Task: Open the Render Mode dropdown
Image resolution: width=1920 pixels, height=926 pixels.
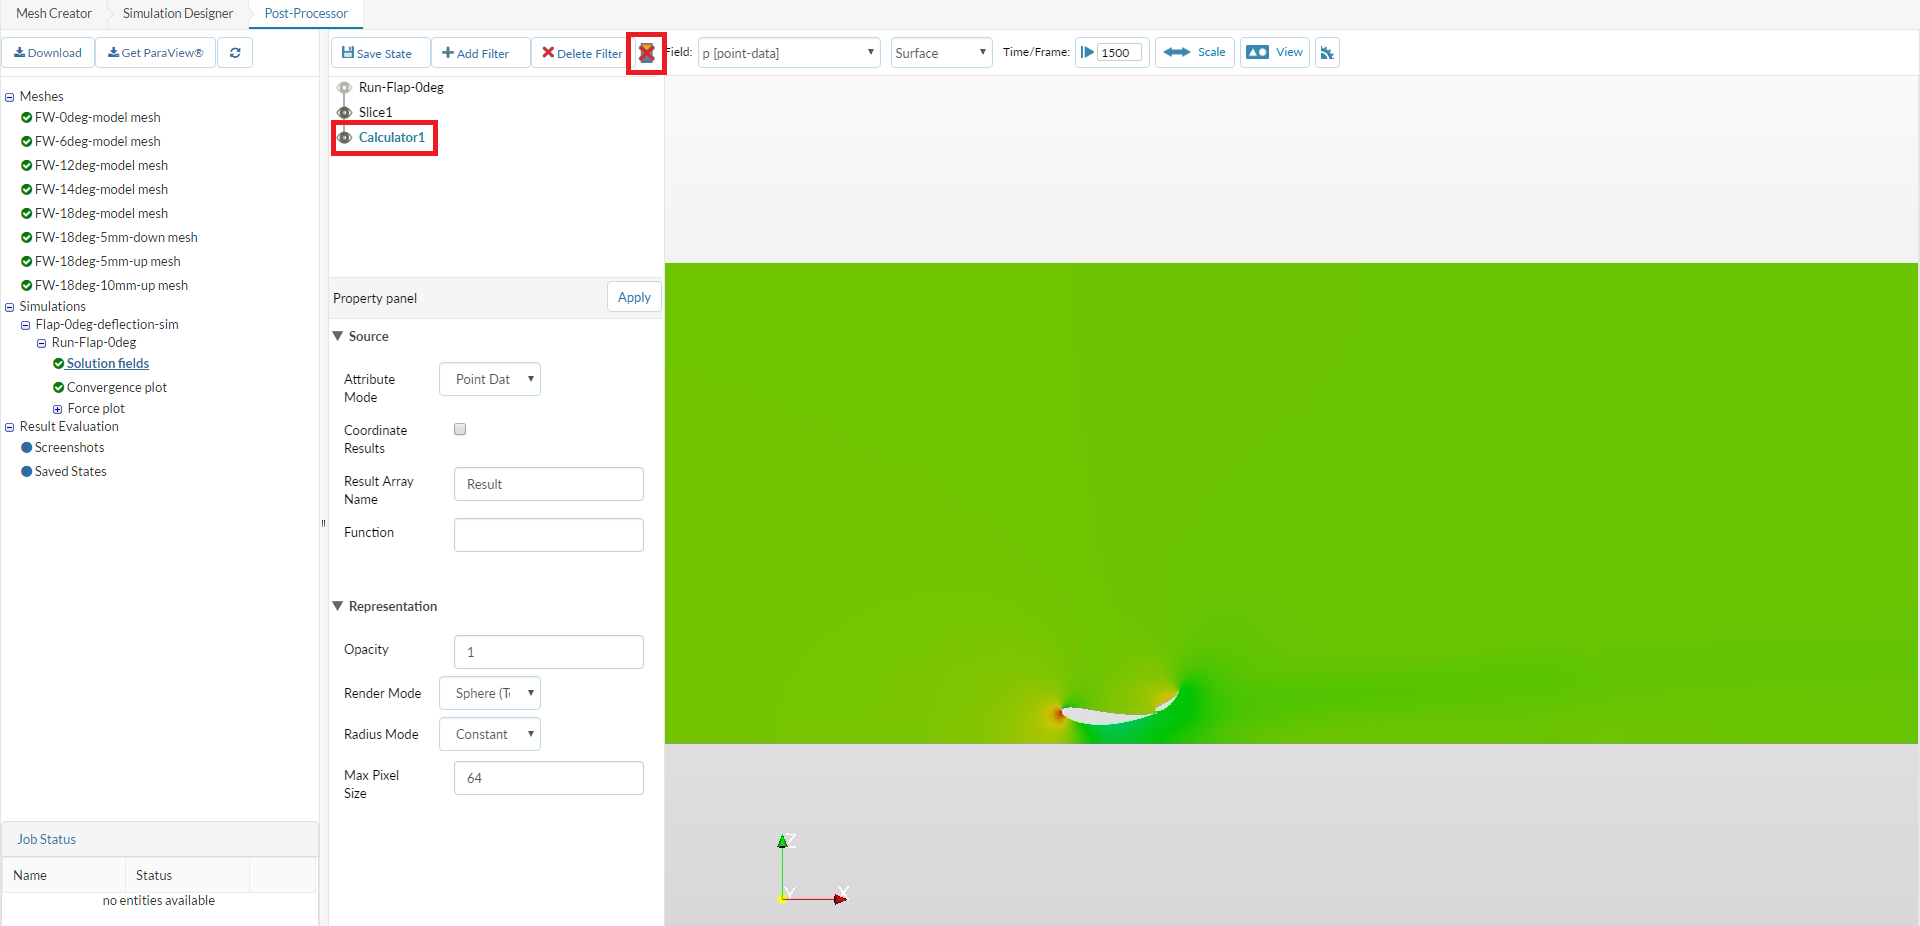Action: (x=490, y=694)
